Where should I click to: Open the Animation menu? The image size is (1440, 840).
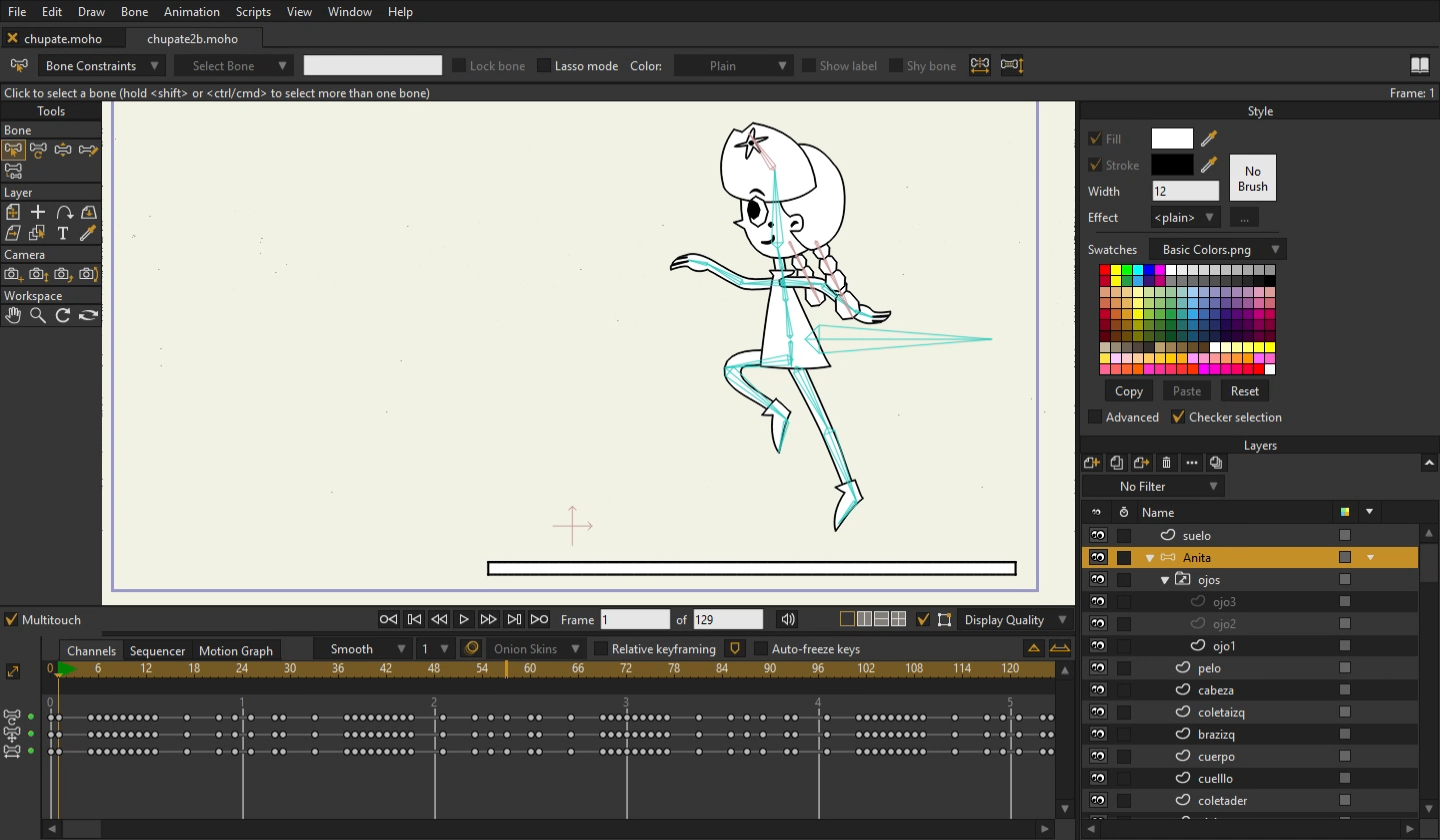(191, 12)
